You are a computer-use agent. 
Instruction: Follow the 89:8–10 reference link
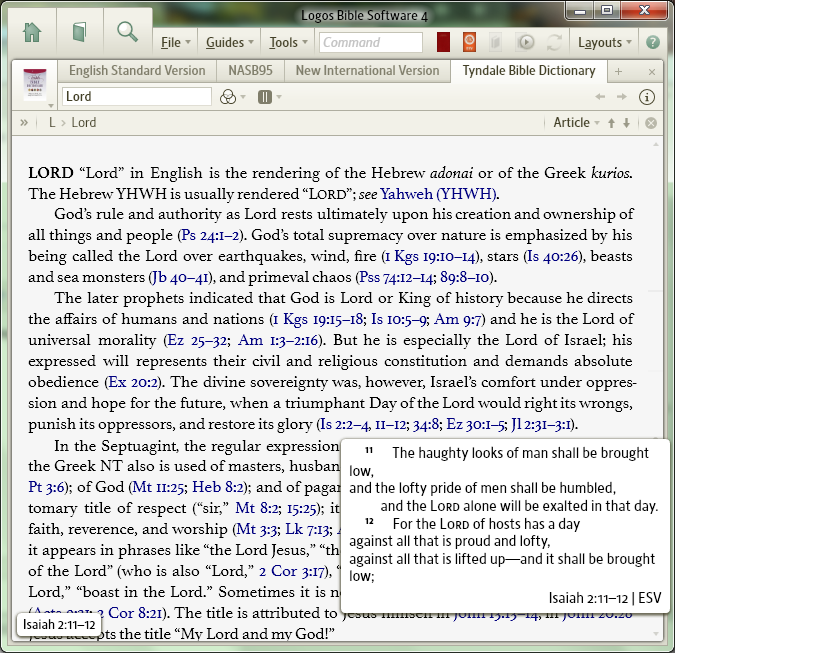pyautogui.click(x=464, y=277)
